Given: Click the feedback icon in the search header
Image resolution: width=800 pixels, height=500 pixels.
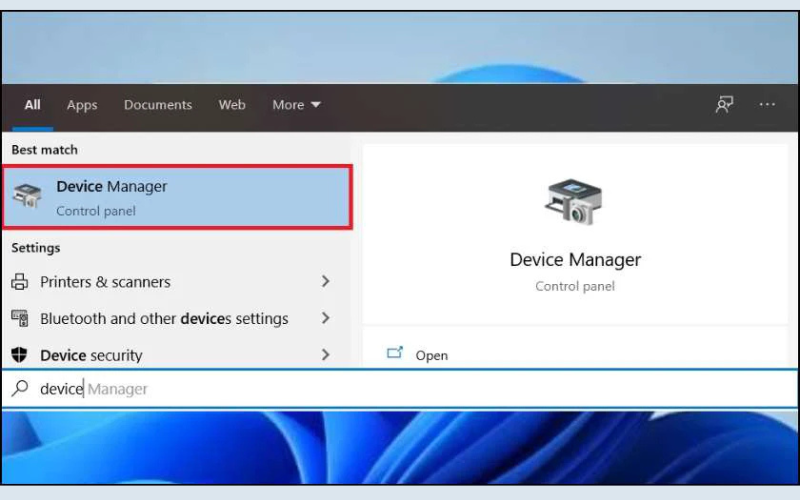Looking at the screenshot, I should [724, 105].
